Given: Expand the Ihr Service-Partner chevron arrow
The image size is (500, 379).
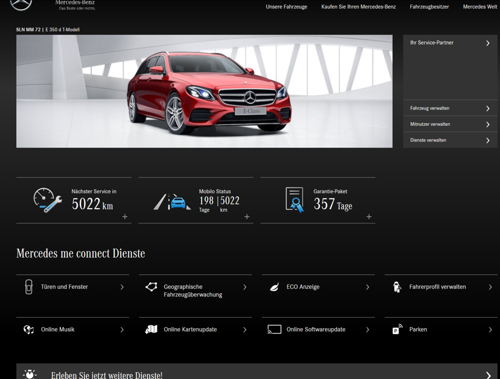Looking at the screenshot, I should tap(488, 43).
